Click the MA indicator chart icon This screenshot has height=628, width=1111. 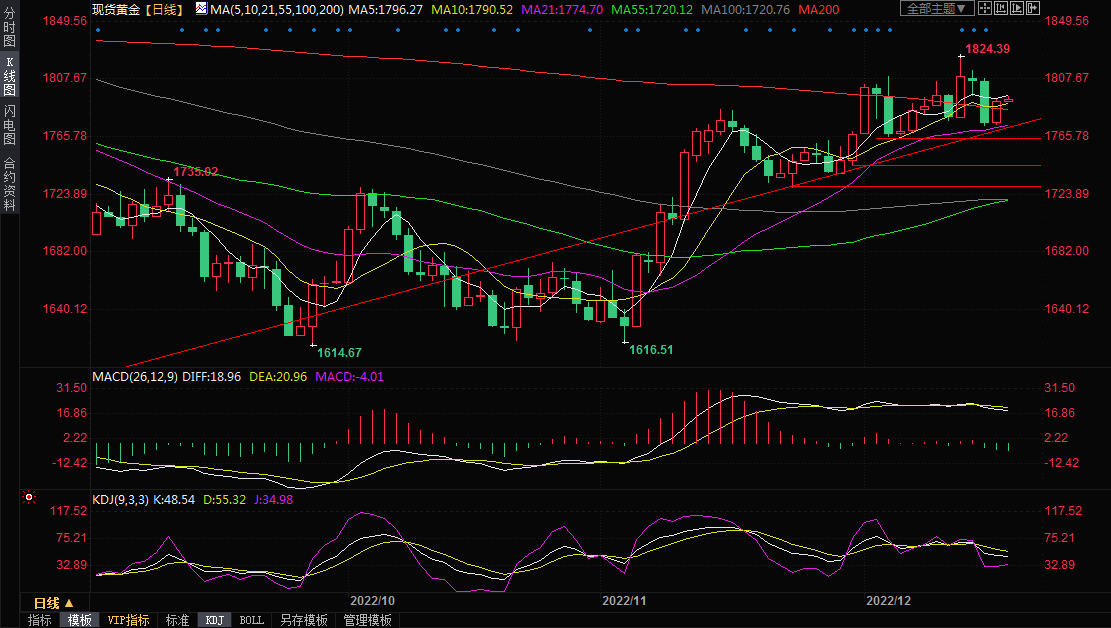tap(201, 9)
